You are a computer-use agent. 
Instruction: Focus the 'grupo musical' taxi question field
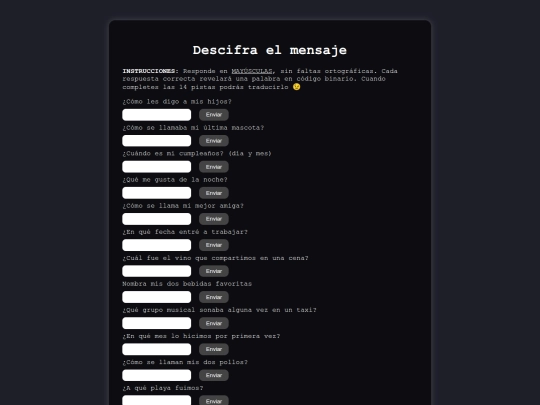coord(157,323)
